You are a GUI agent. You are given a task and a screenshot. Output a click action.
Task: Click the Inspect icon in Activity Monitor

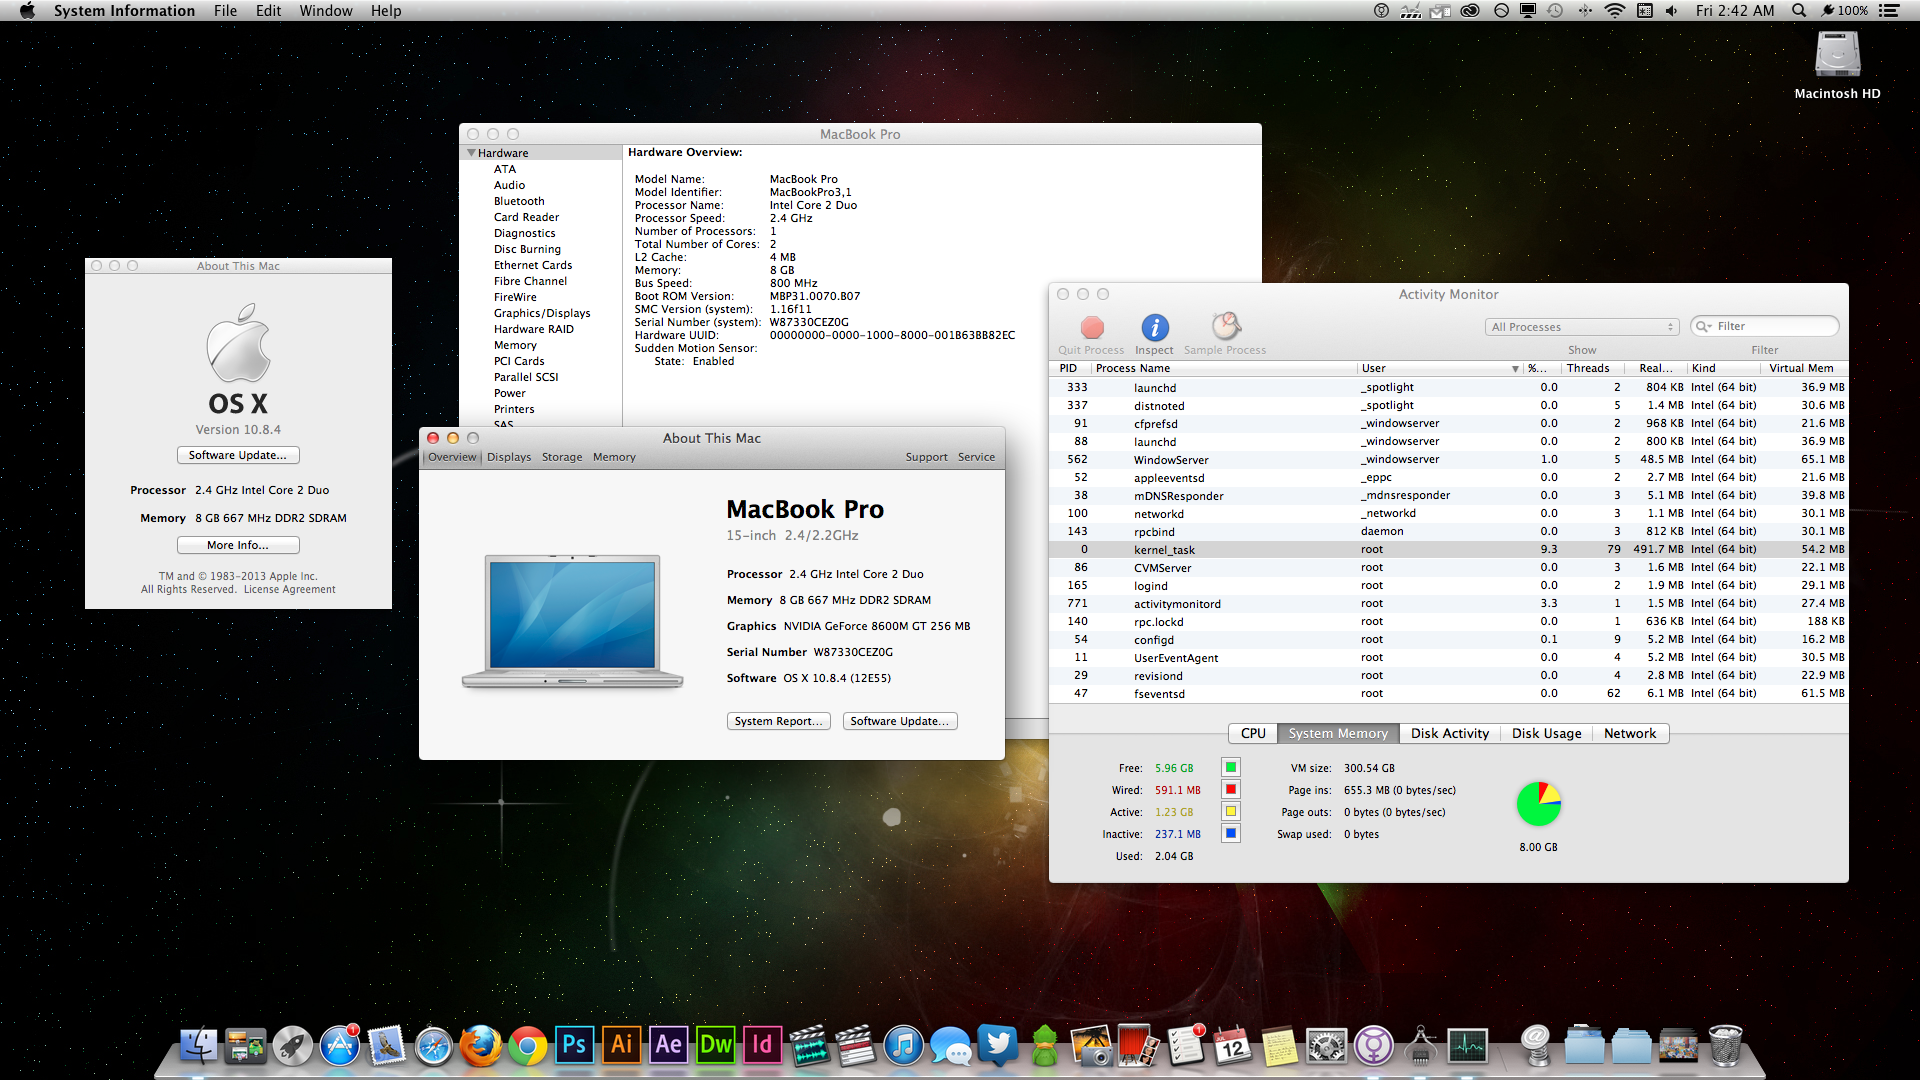tap(1154, 327)
